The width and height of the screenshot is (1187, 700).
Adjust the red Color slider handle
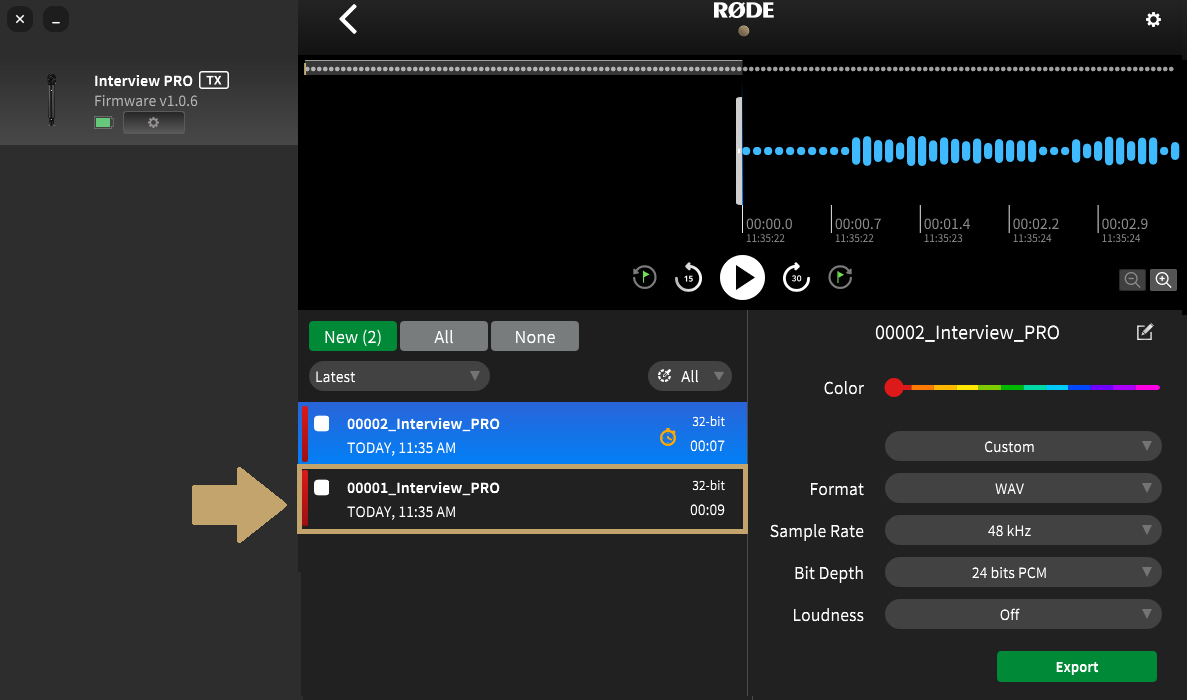click(894, 387)
